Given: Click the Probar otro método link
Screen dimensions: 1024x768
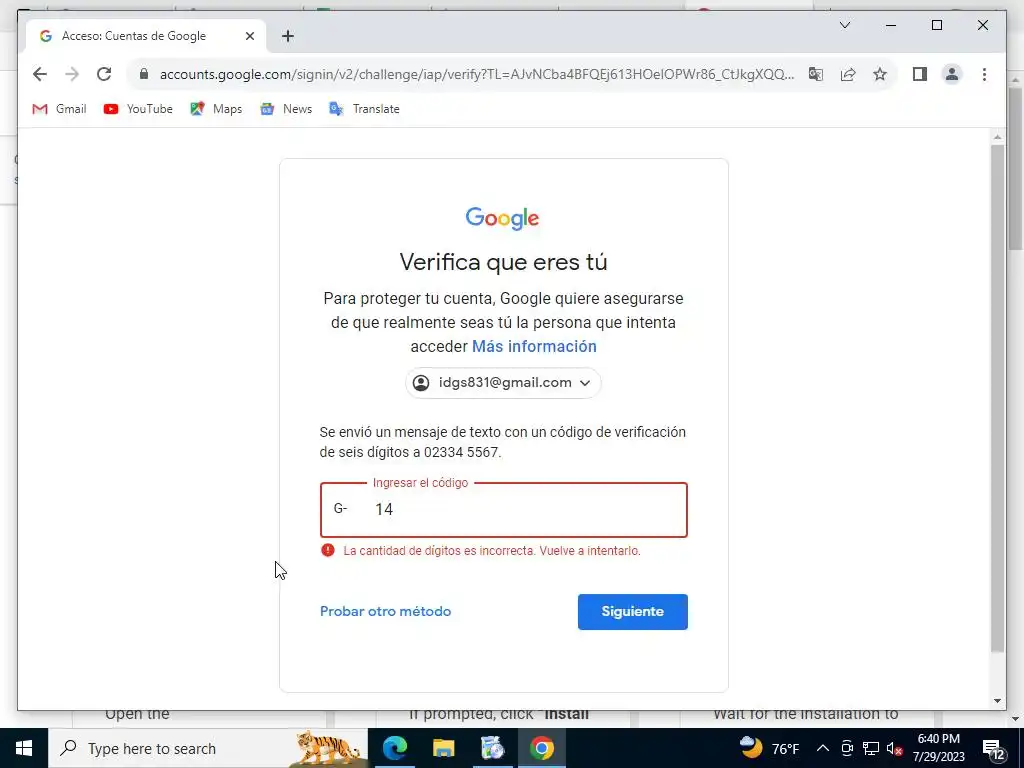Looking at the screenshot, I should [x=385, y=612].
